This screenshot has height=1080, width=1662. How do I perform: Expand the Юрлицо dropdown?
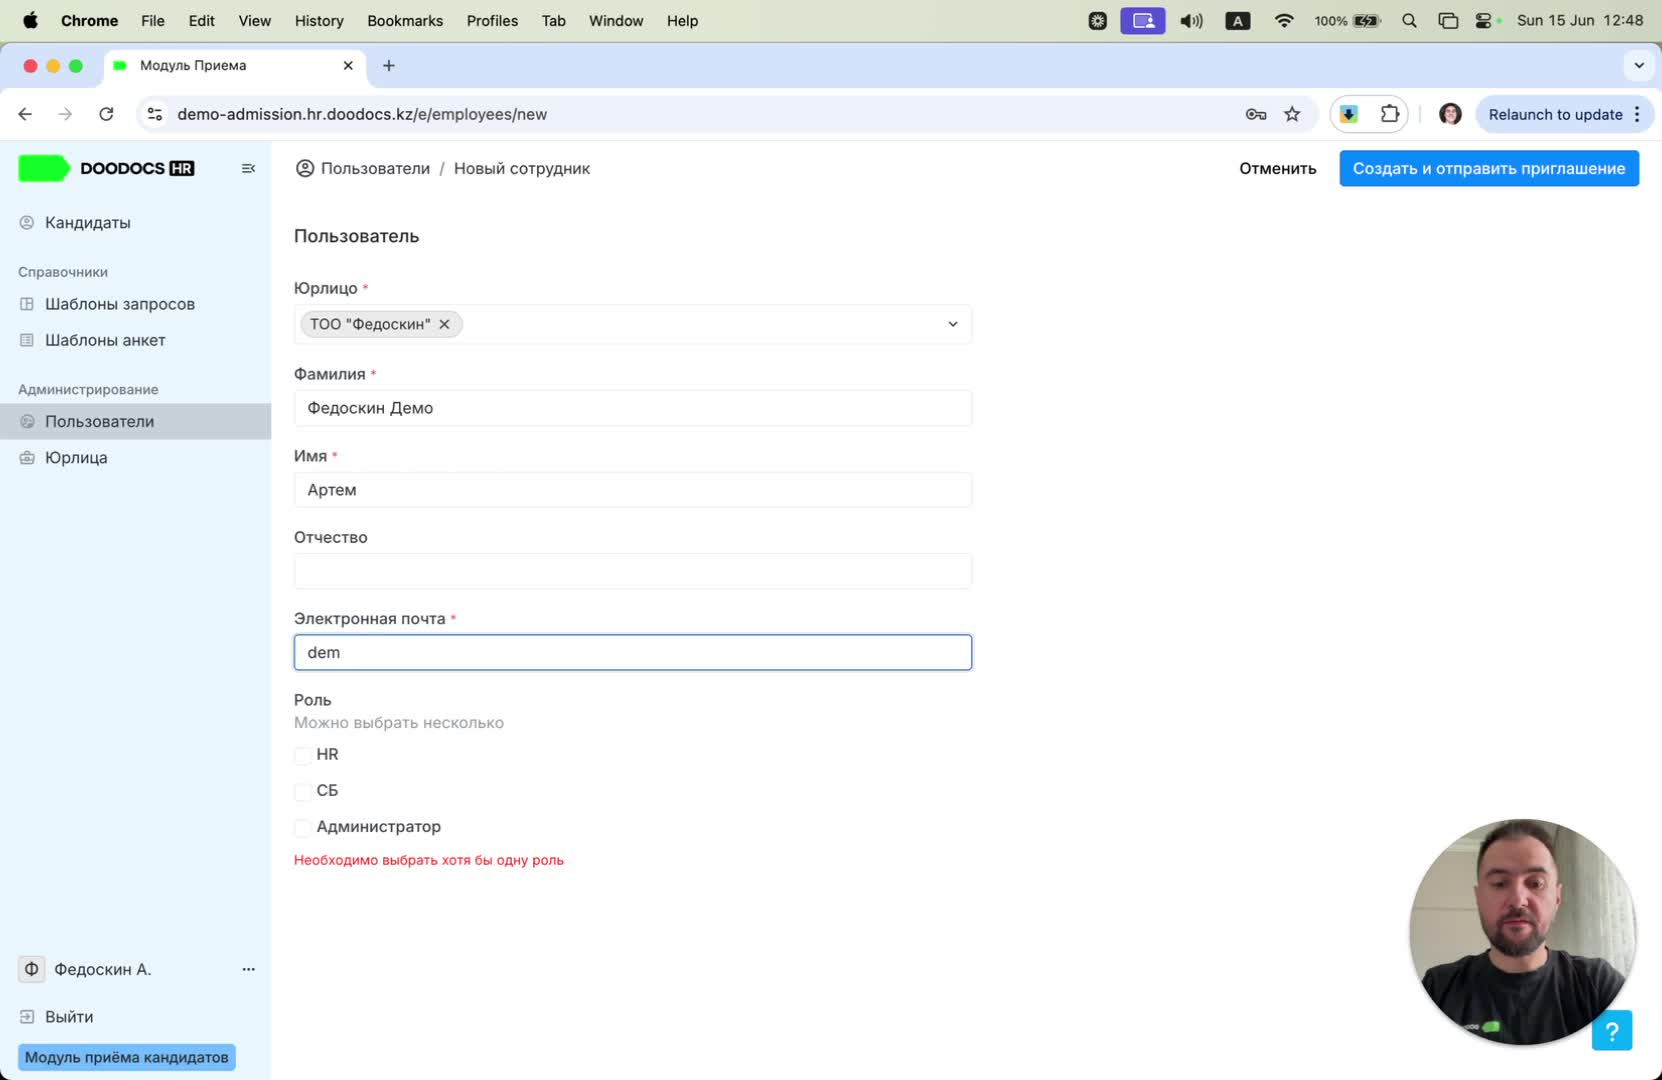pos(953,324)
